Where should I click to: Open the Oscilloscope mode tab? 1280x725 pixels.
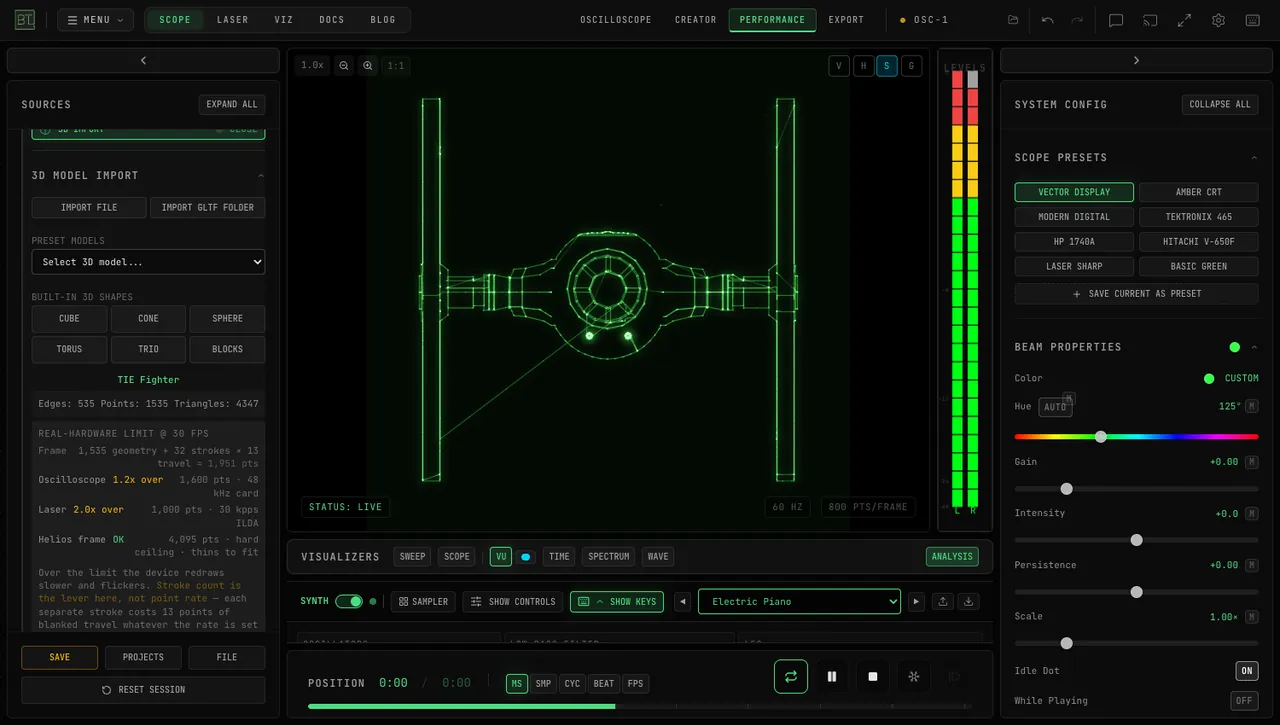pos(616,20)
